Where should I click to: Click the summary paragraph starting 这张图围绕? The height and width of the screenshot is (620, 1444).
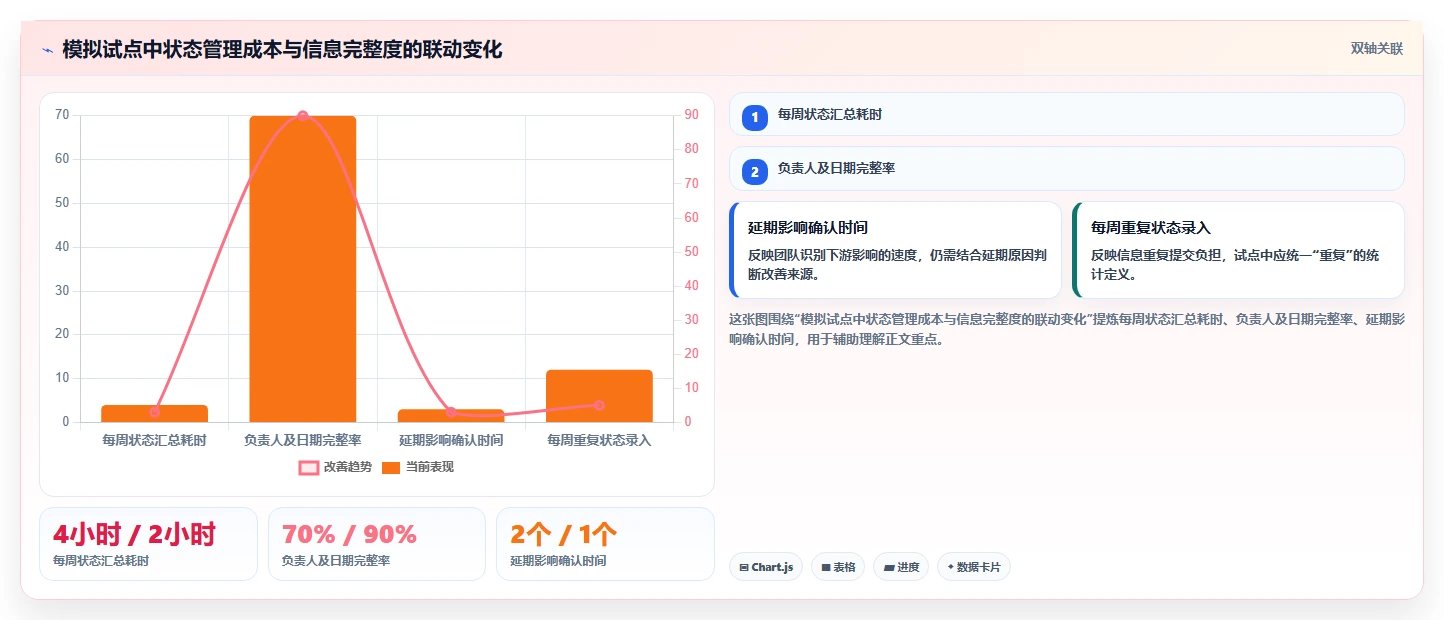tap(1067, 329)
